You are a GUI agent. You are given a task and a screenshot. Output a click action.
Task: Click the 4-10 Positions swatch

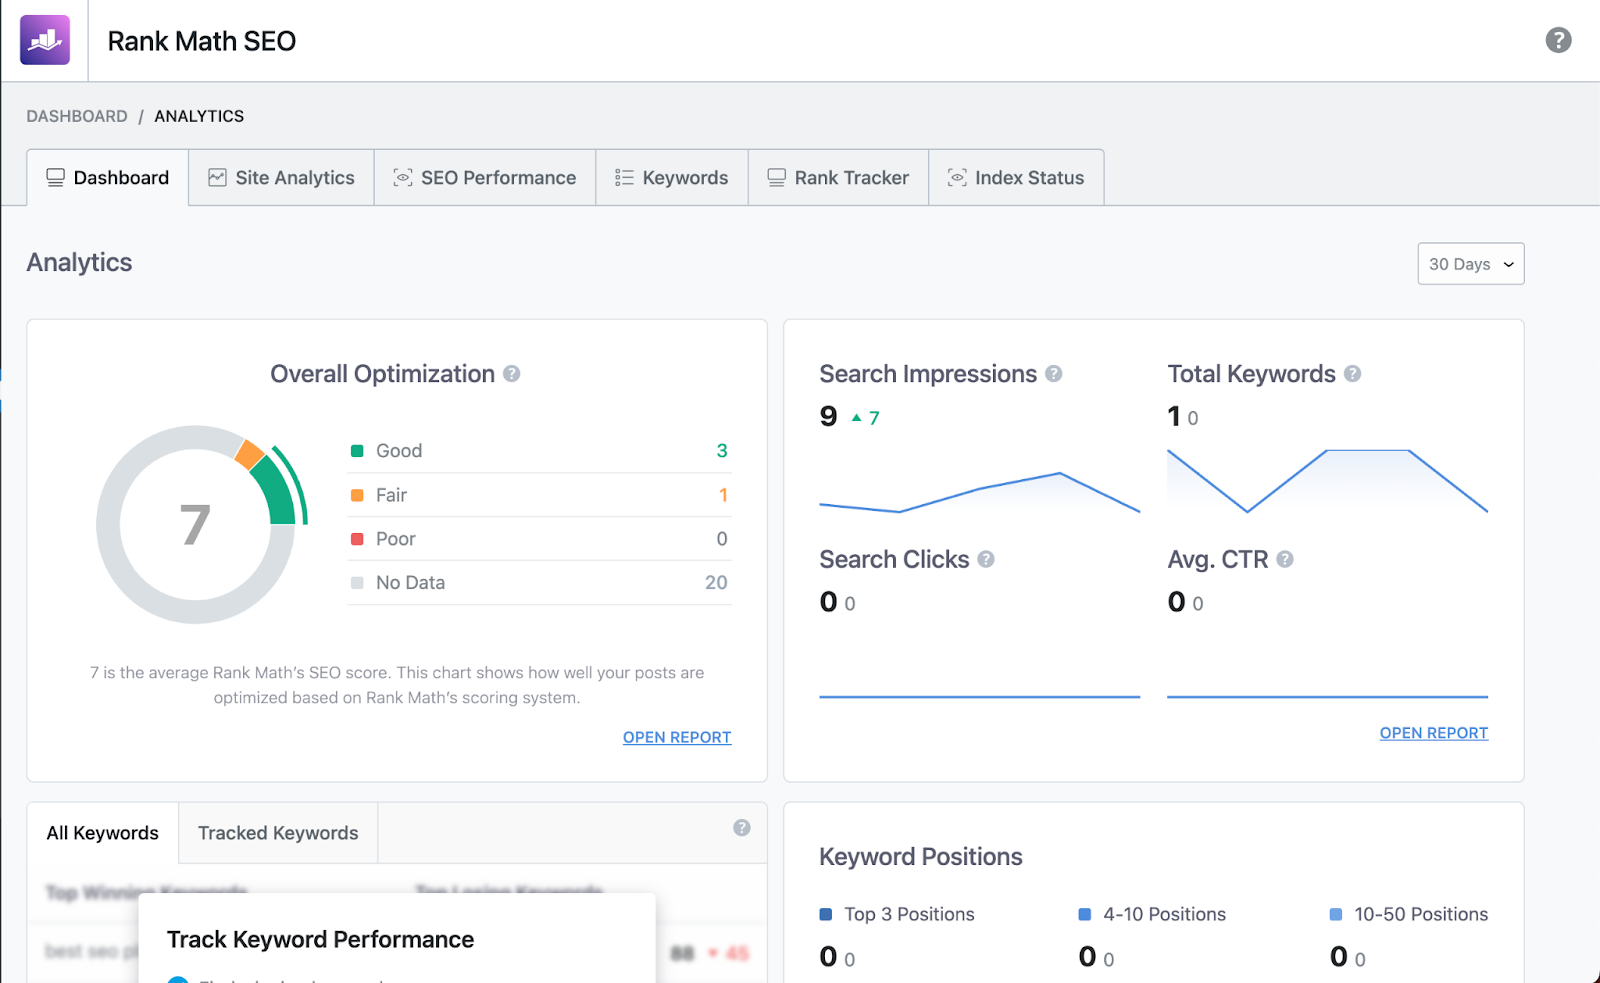click(1085, 914)
